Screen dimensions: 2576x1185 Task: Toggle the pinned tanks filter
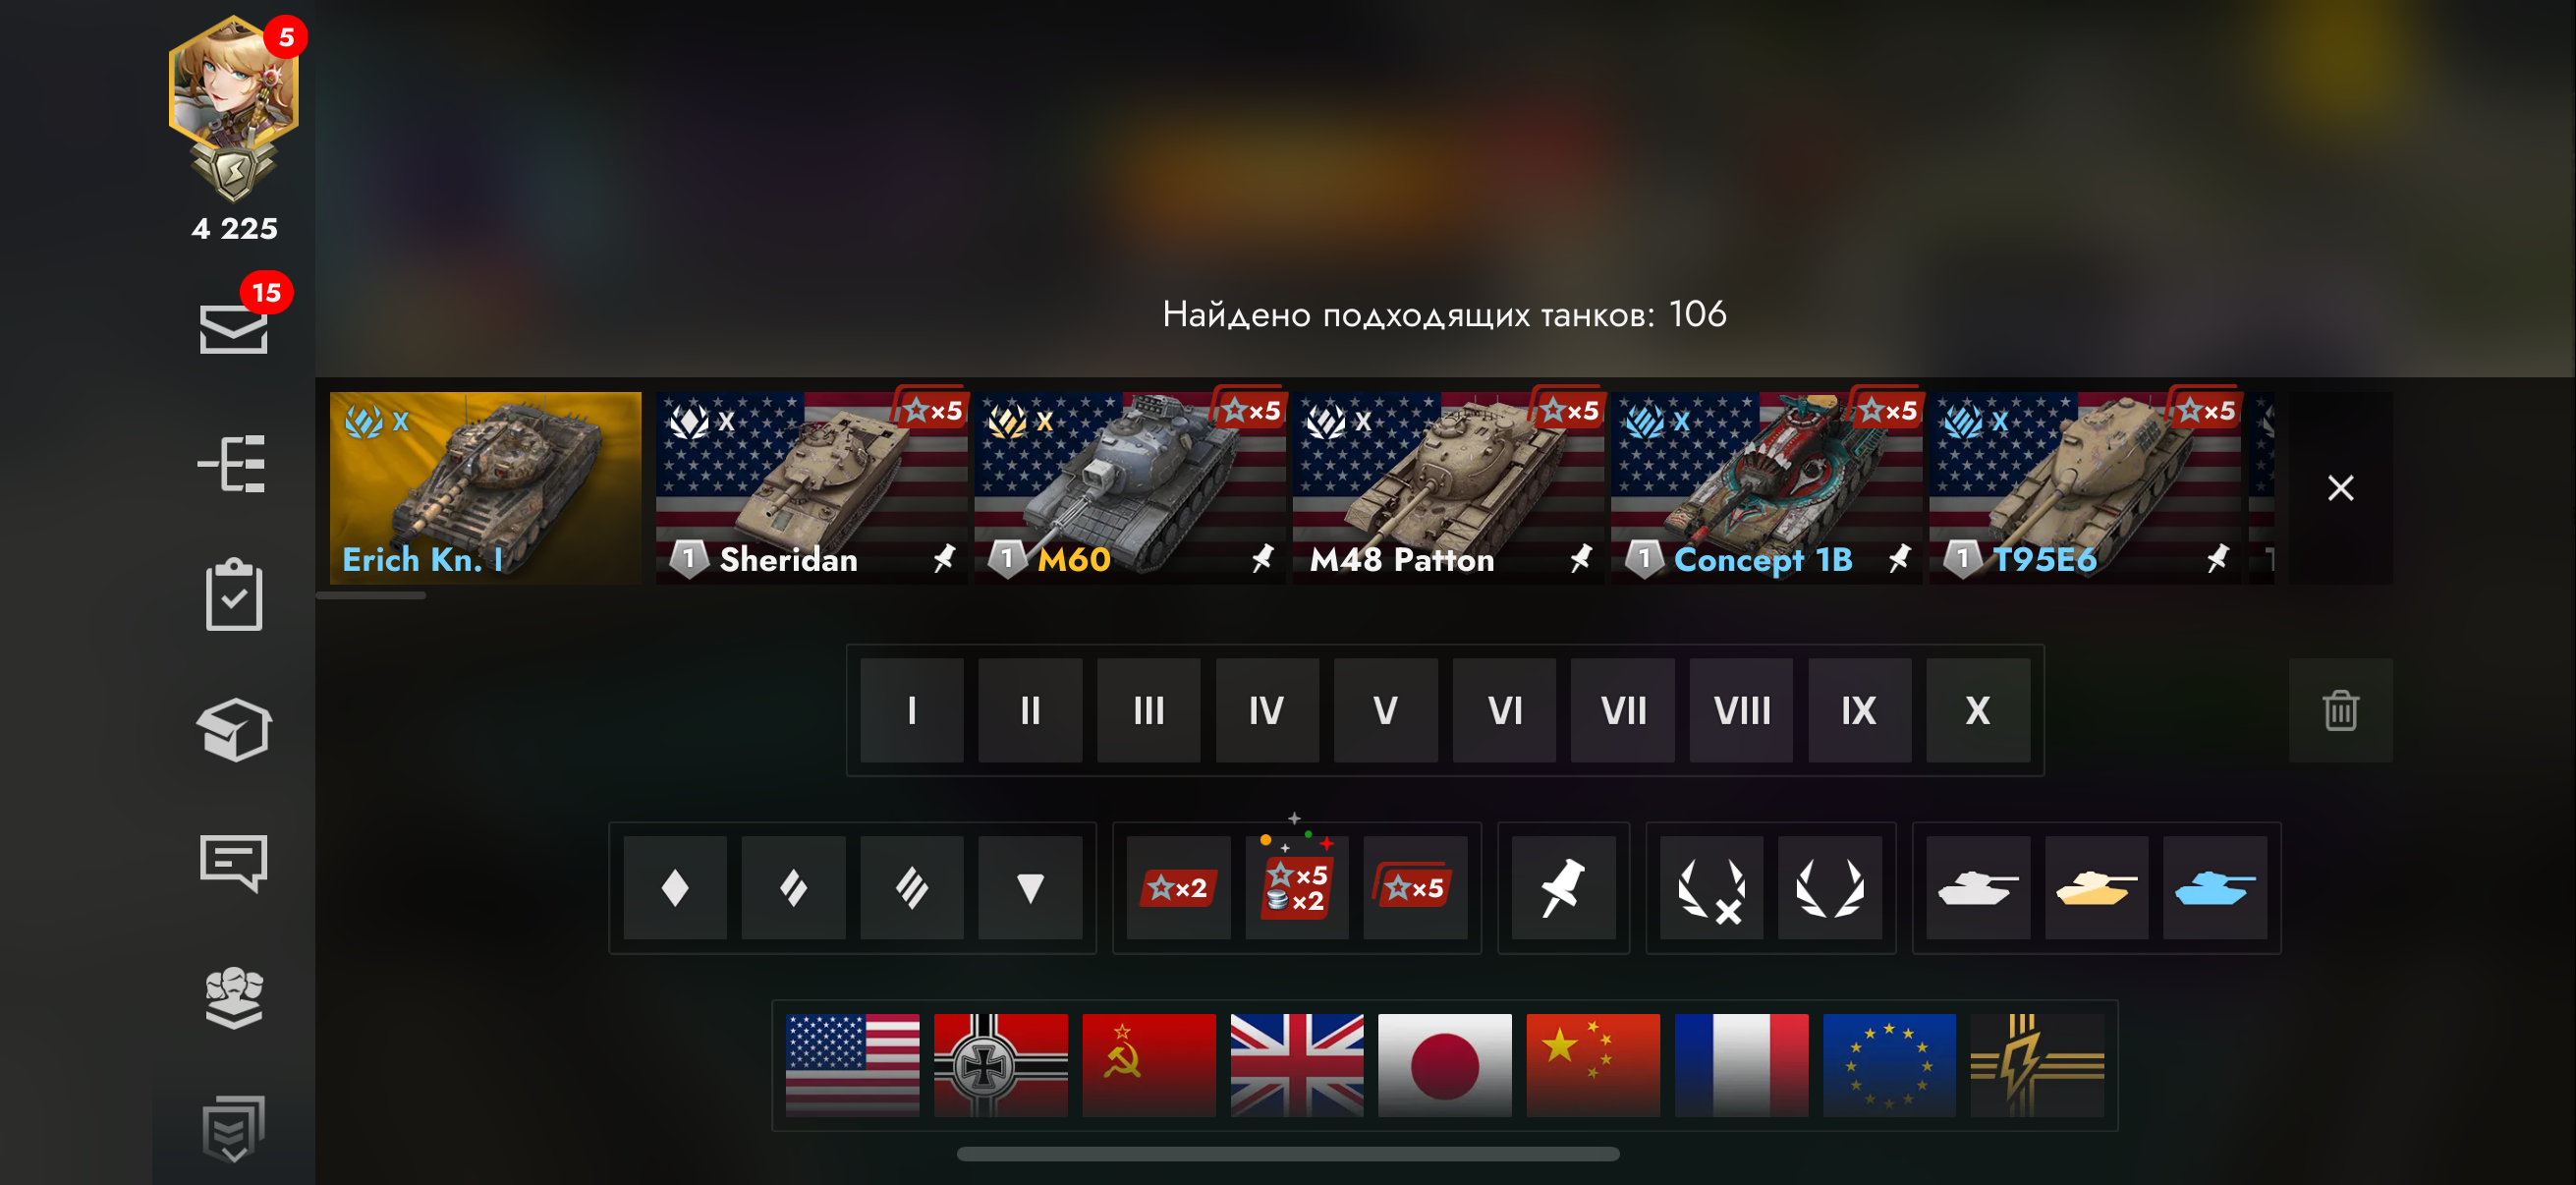(1563, 888)
